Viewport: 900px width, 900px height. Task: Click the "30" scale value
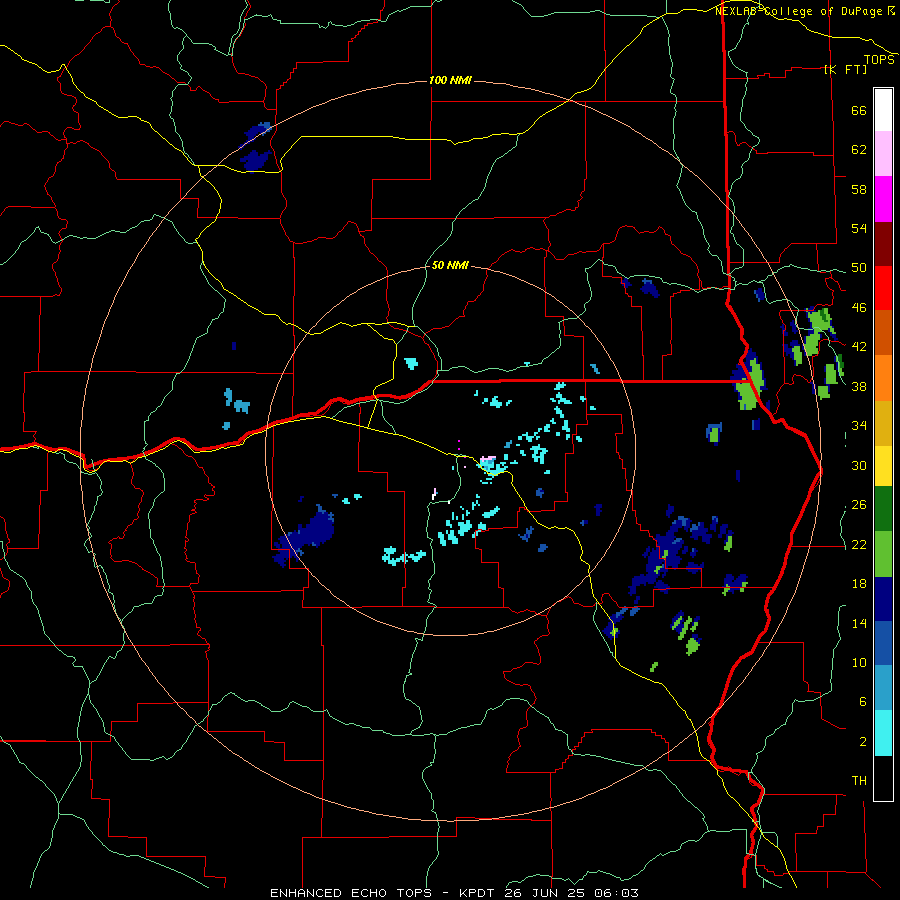coord(859,465)
